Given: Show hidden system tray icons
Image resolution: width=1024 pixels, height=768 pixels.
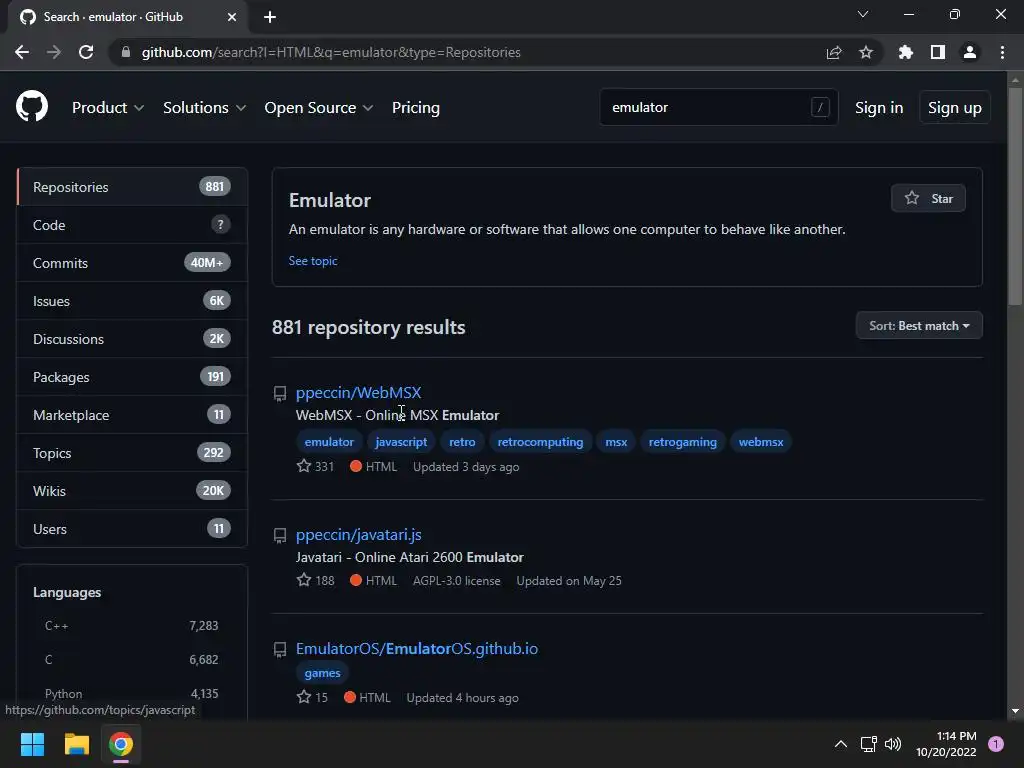Looking at the screenshot, I should click(x=841, y=744).
